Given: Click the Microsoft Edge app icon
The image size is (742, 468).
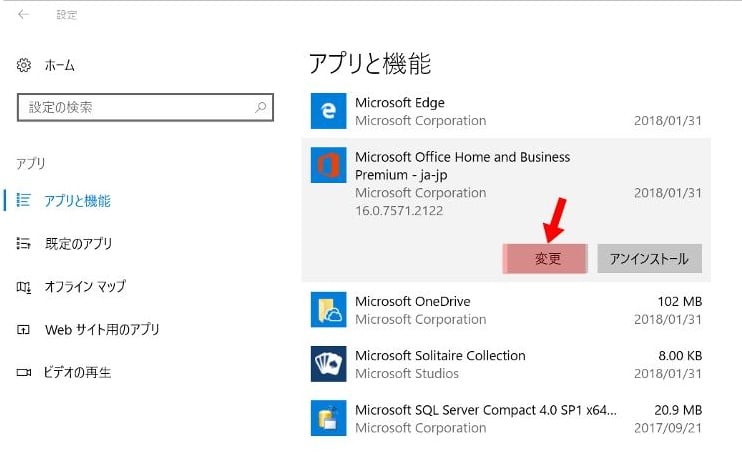Looking at the screenshot, I should pos(327,111).
